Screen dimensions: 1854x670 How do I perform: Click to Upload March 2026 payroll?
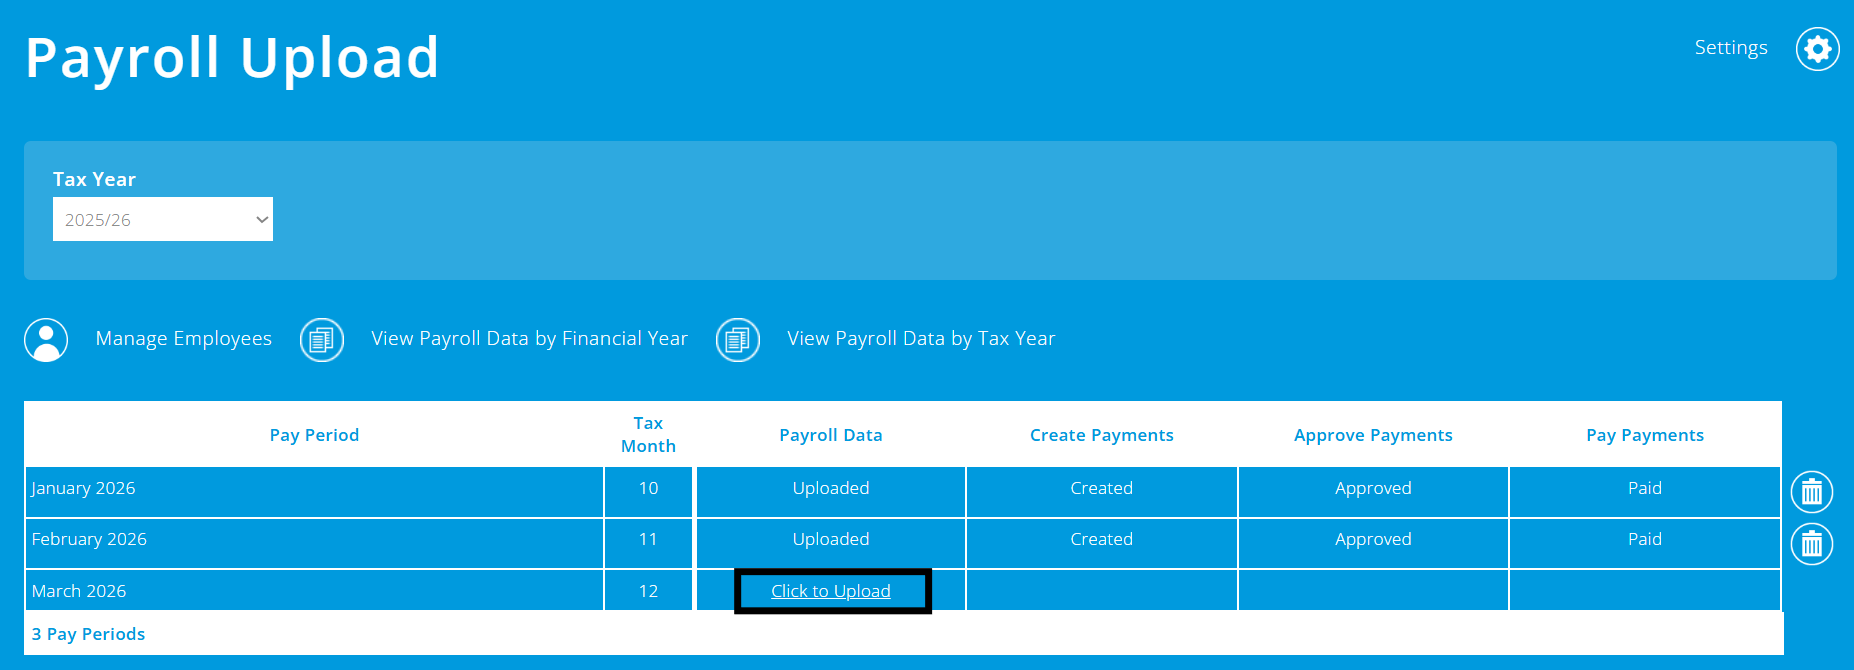(831, 591)
